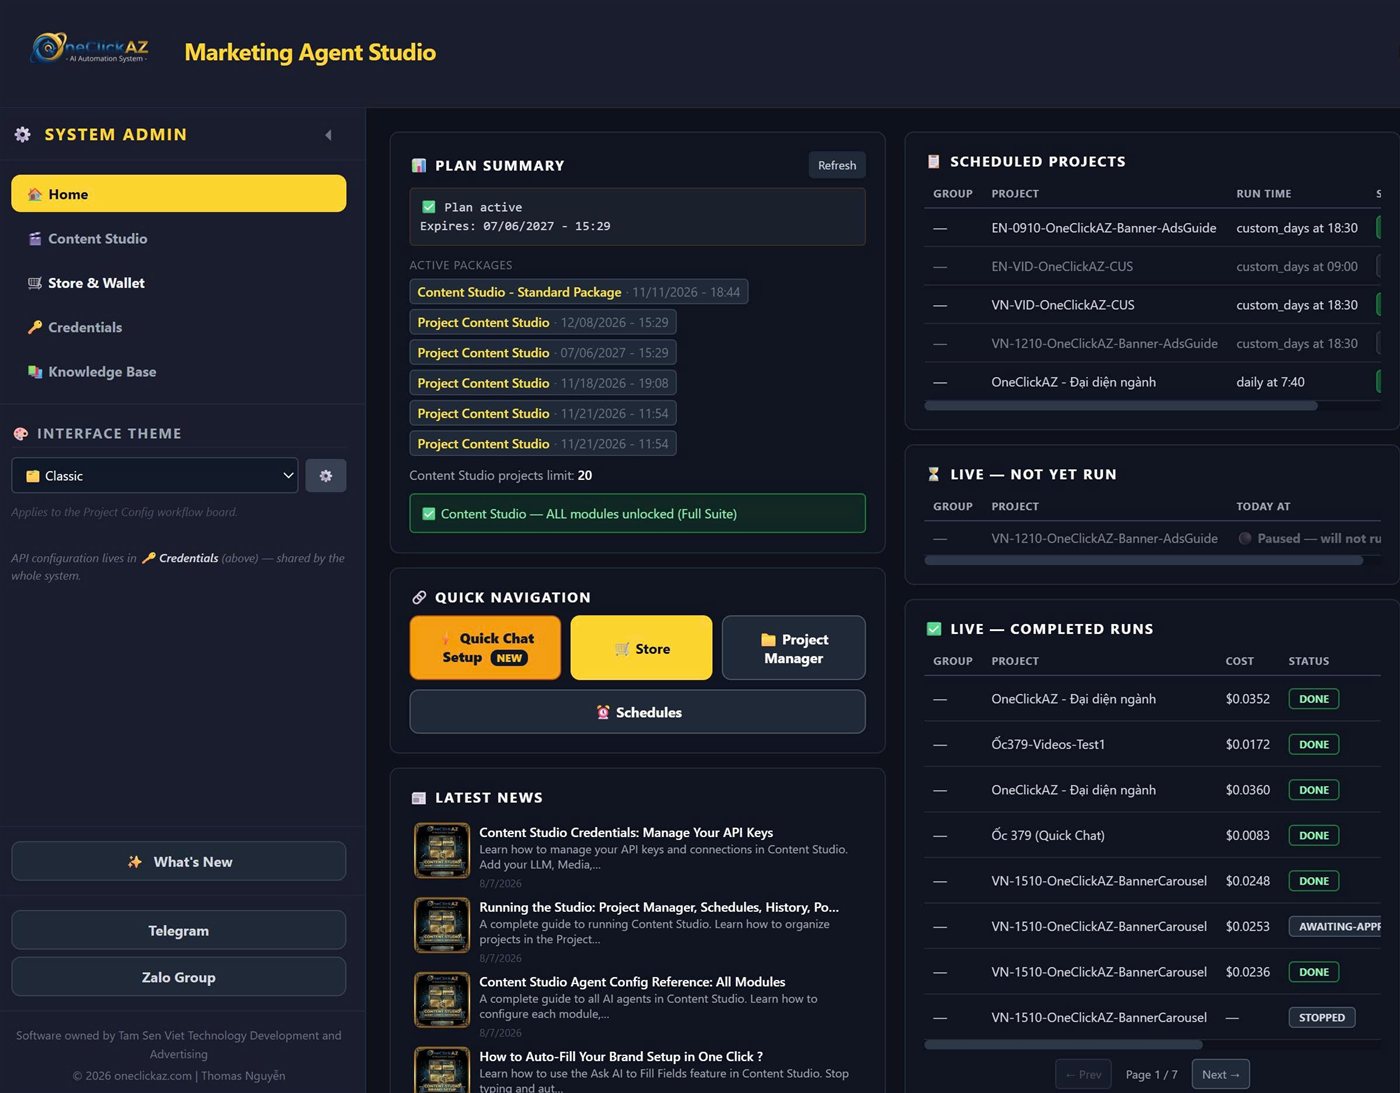Open the Home menu item
Image resolution: width=1400 pixels, height=1093 pixels.
click(x=179, y=194)
